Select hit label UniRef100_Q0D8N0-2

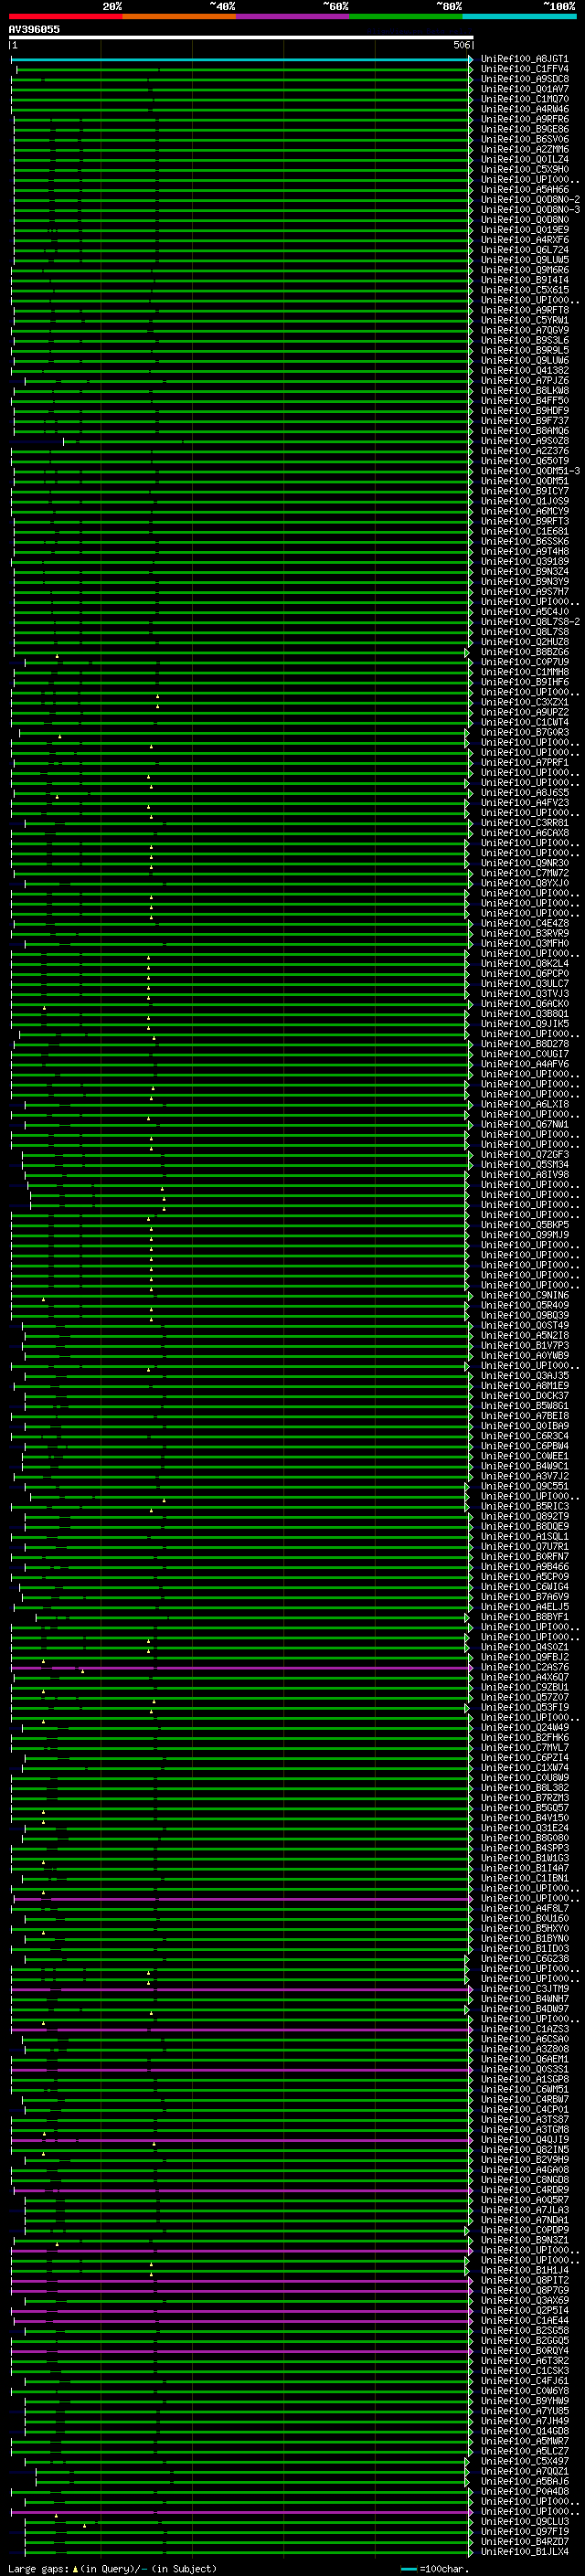[x=530, y=199]
